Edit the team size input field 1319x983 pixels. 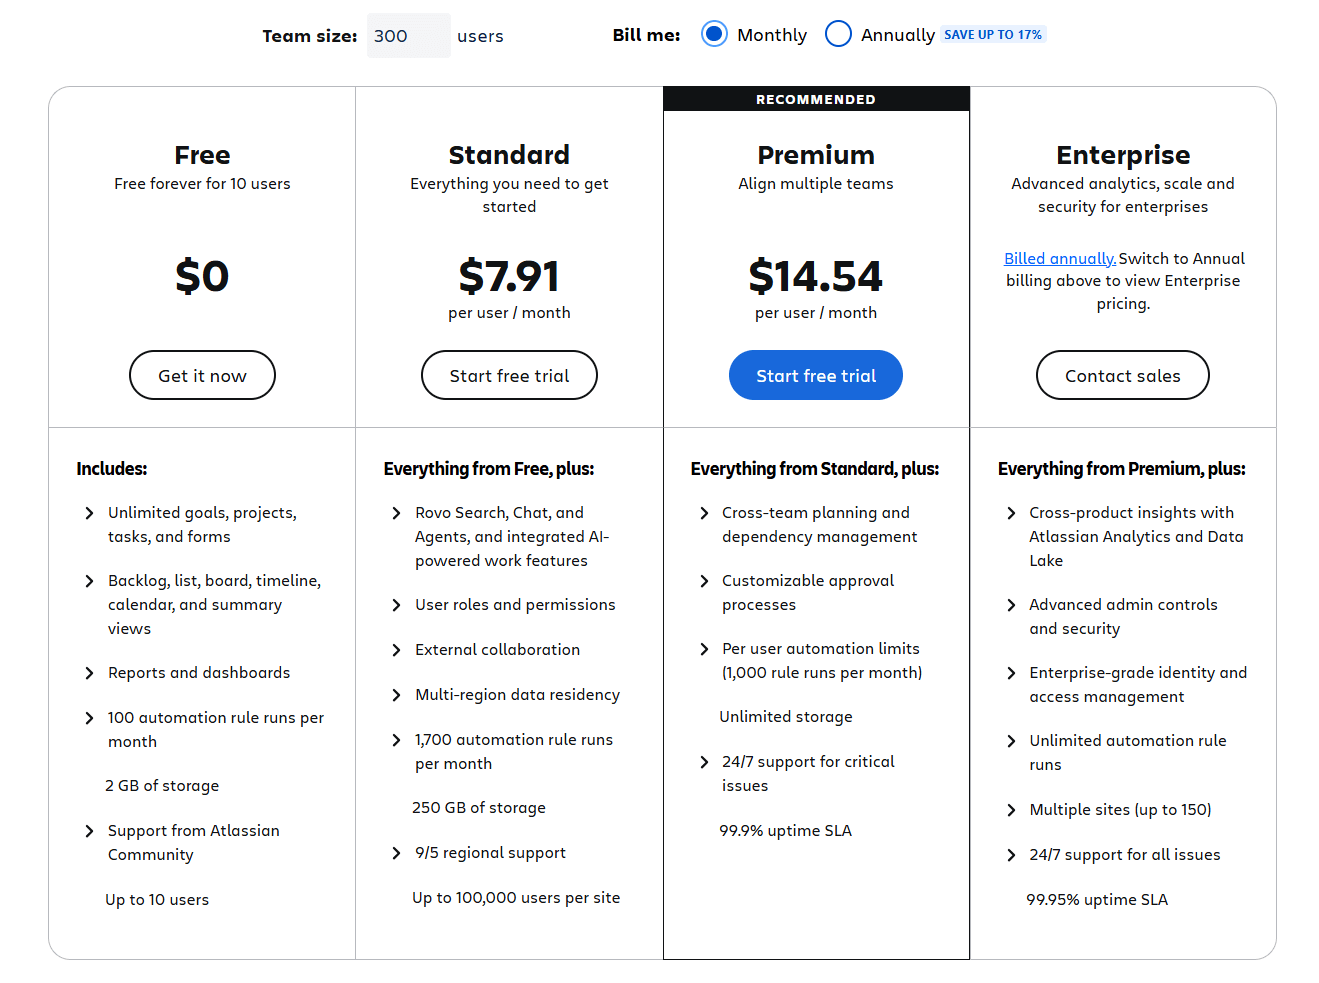click(x=408, y=35)
